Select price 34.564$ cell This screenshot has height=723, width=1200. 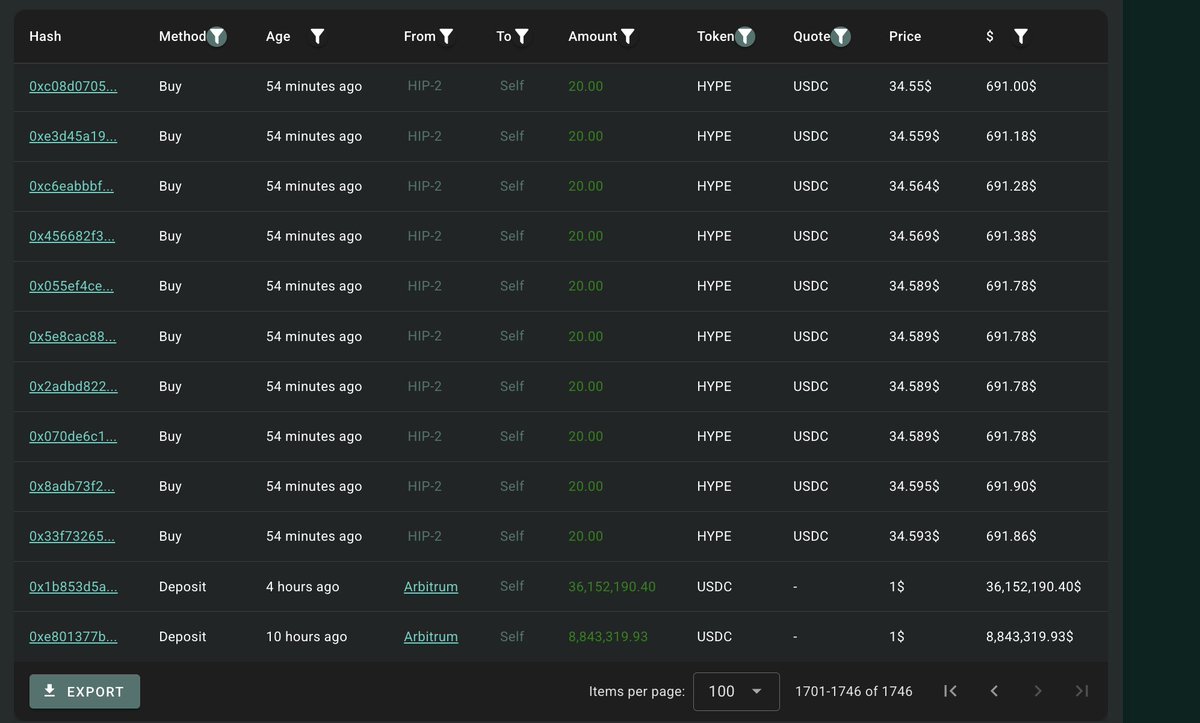[x=914, y=186]
